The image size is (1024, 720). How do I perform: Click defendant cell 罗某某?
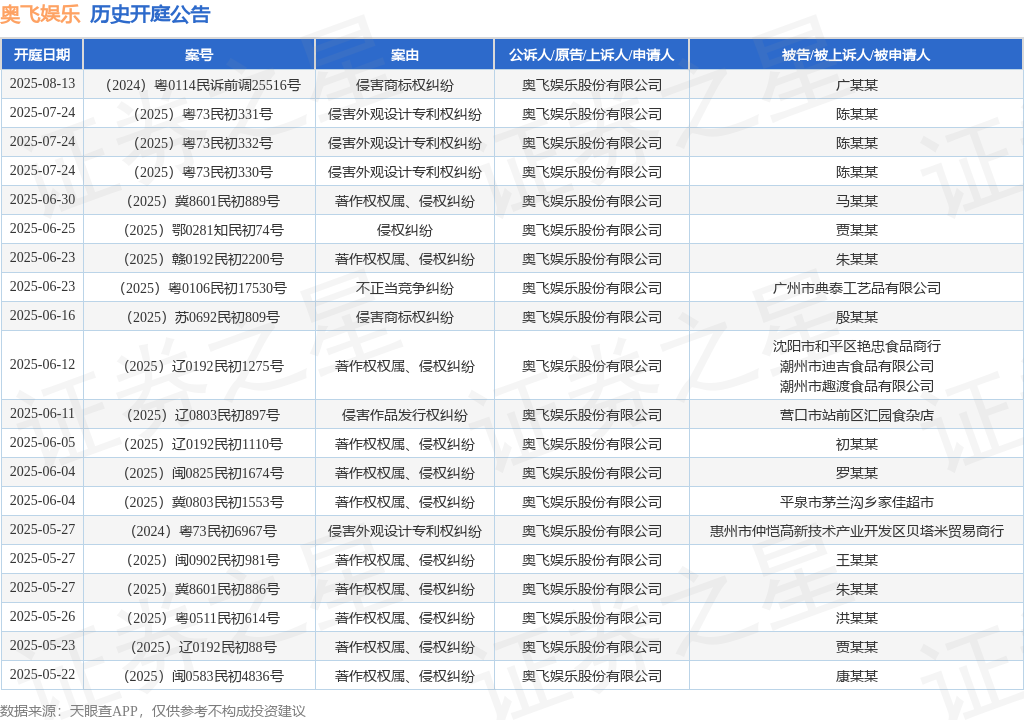[857, 473]
